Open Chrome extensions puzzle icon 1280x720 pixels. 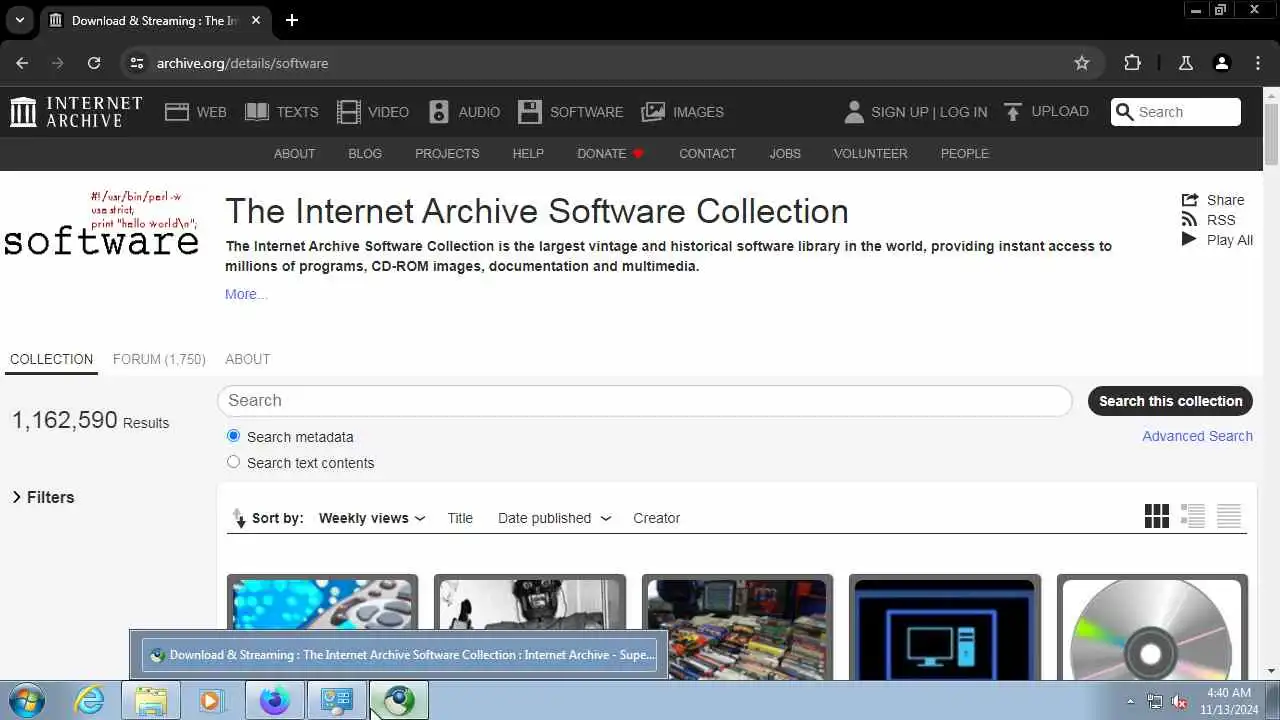pyautogui.click(x=1132, y=63)
